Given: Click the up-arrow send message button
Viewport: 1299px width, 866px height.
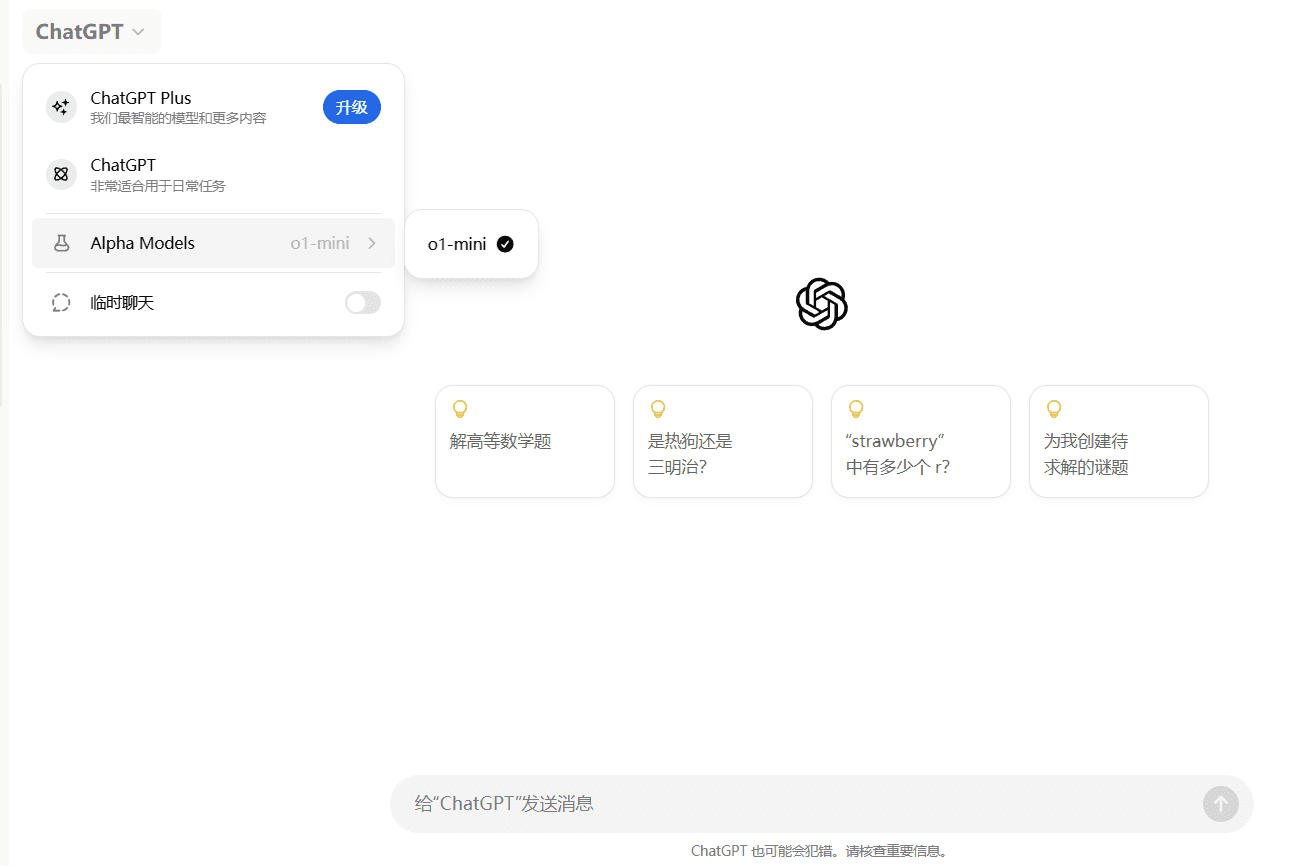Looking at the screenshot, I should (1220, 803).
